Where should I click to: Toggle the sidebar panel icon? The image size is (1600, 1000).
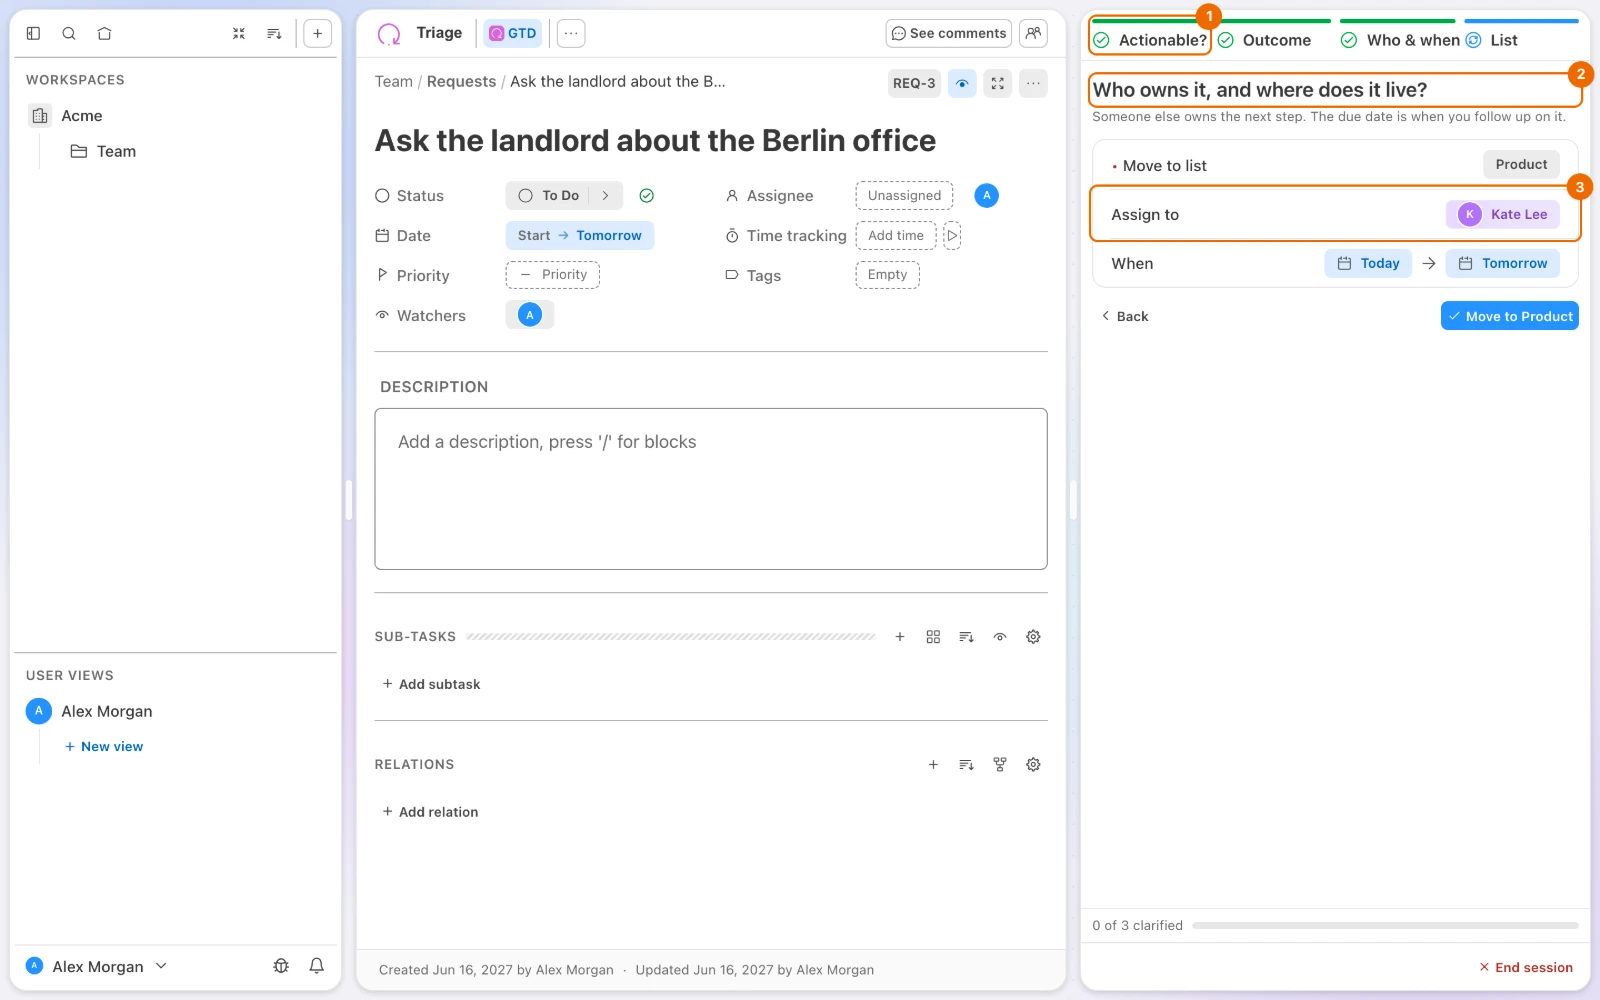point(33,33)
